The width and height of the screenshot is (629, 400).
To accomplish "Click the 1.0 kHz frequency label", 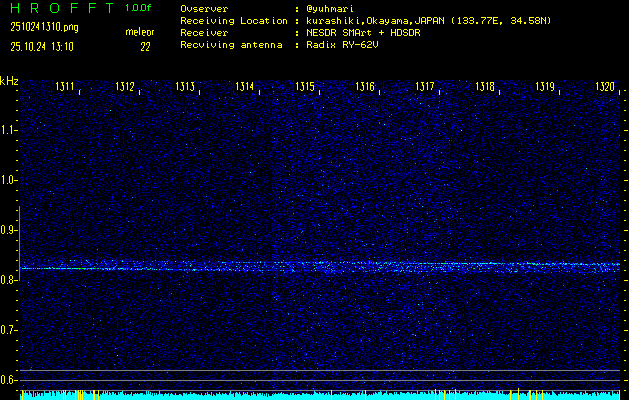I will (9, 180).
